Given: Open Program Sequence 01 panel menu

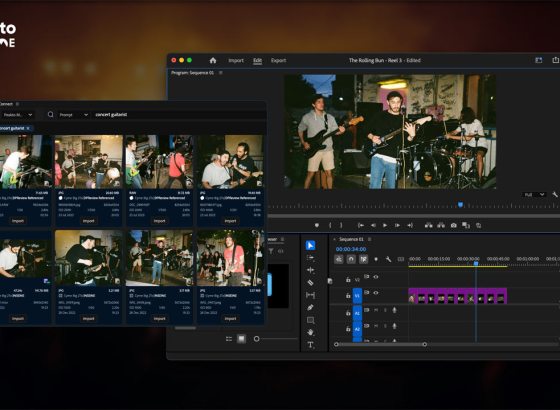Looking at the screenshot, I should point(221,72).
